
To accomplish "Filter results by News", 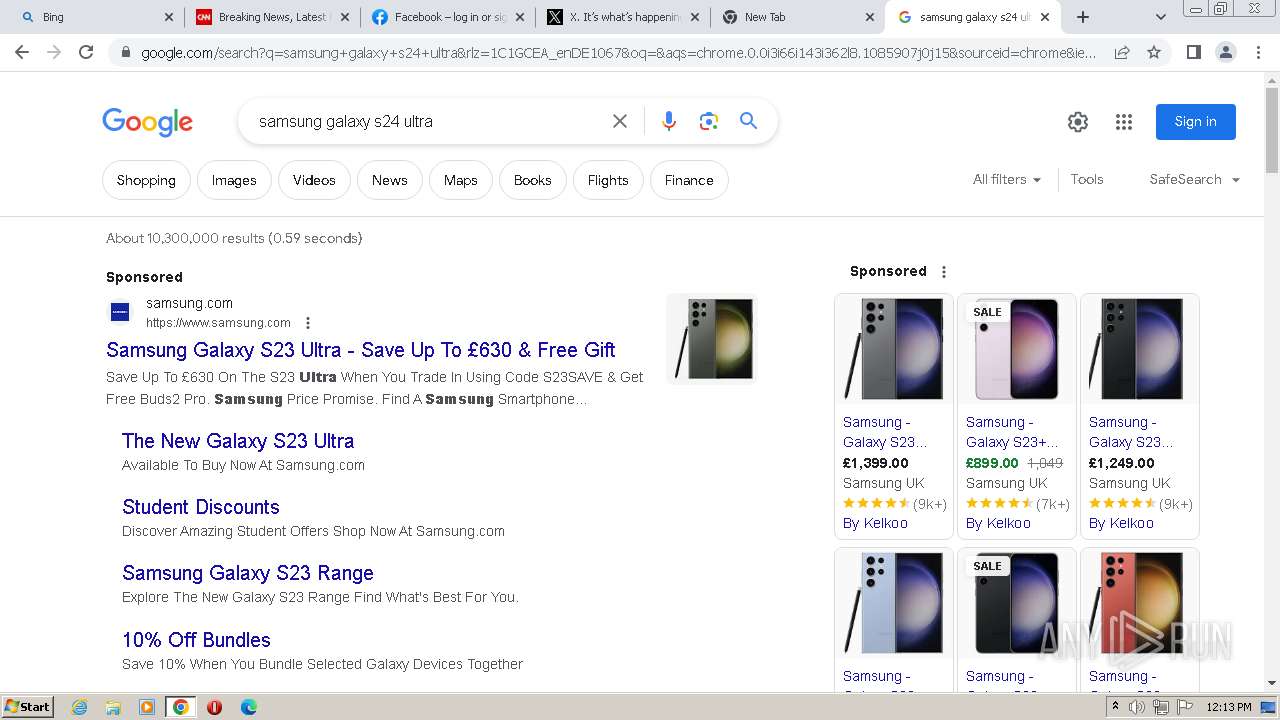I will coord(390,180).
